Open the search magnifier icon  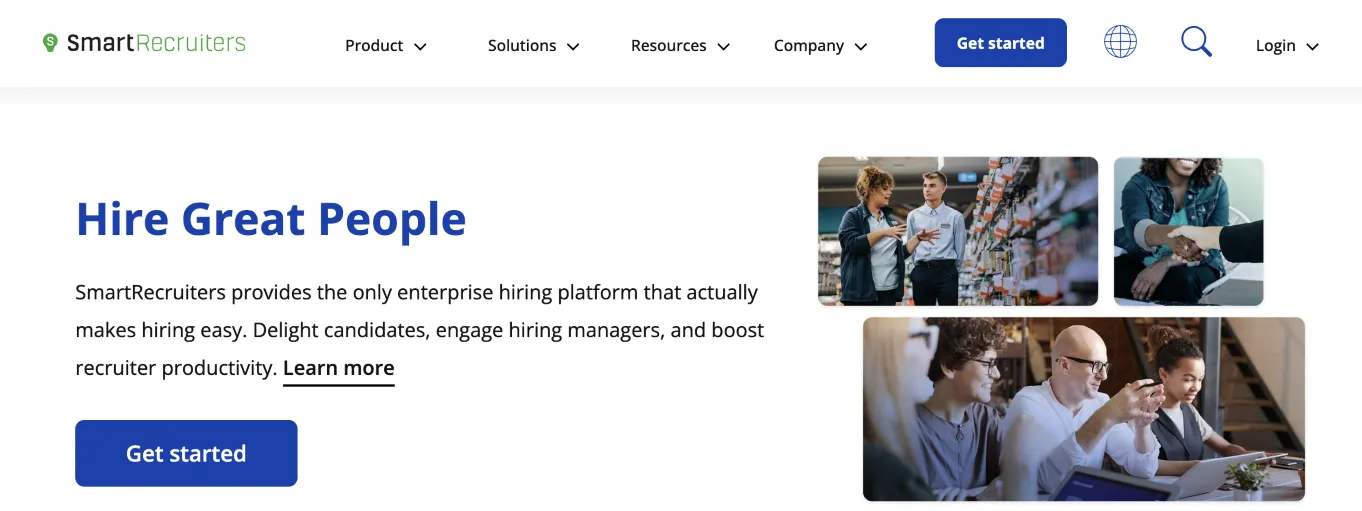click(x=1196, y=42)
